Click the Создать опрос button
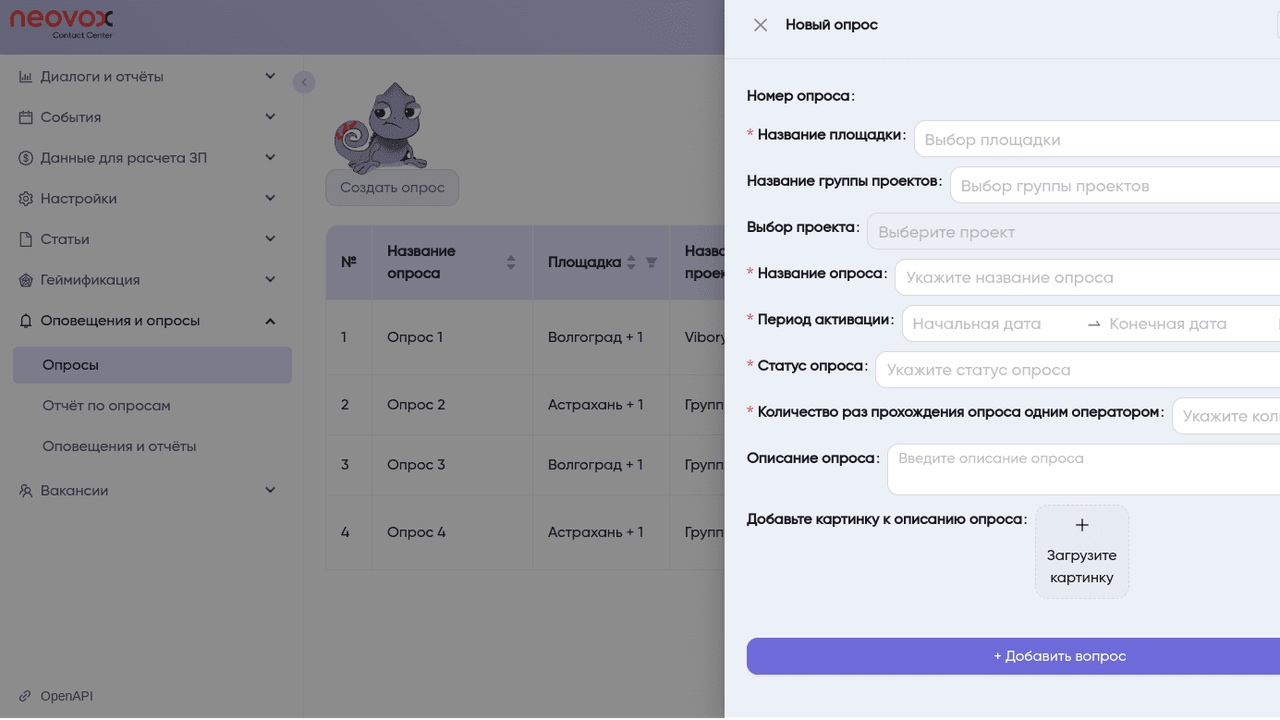Screen dimensions: 1280x720 [392, 188]
